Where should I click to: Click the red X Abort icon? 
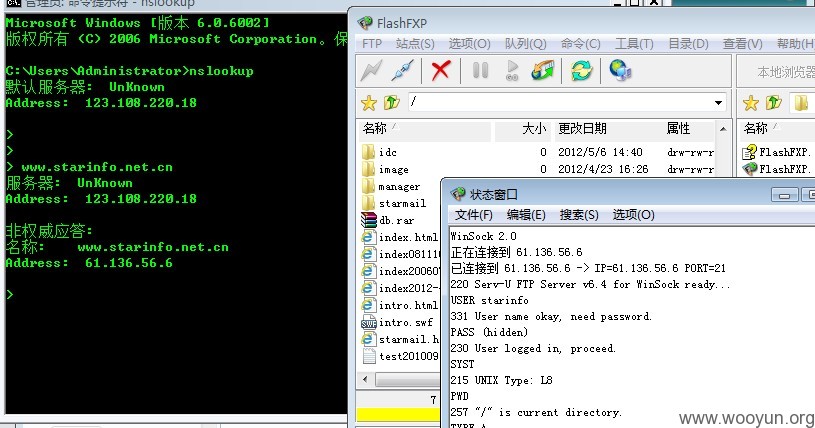click(441, 71)
